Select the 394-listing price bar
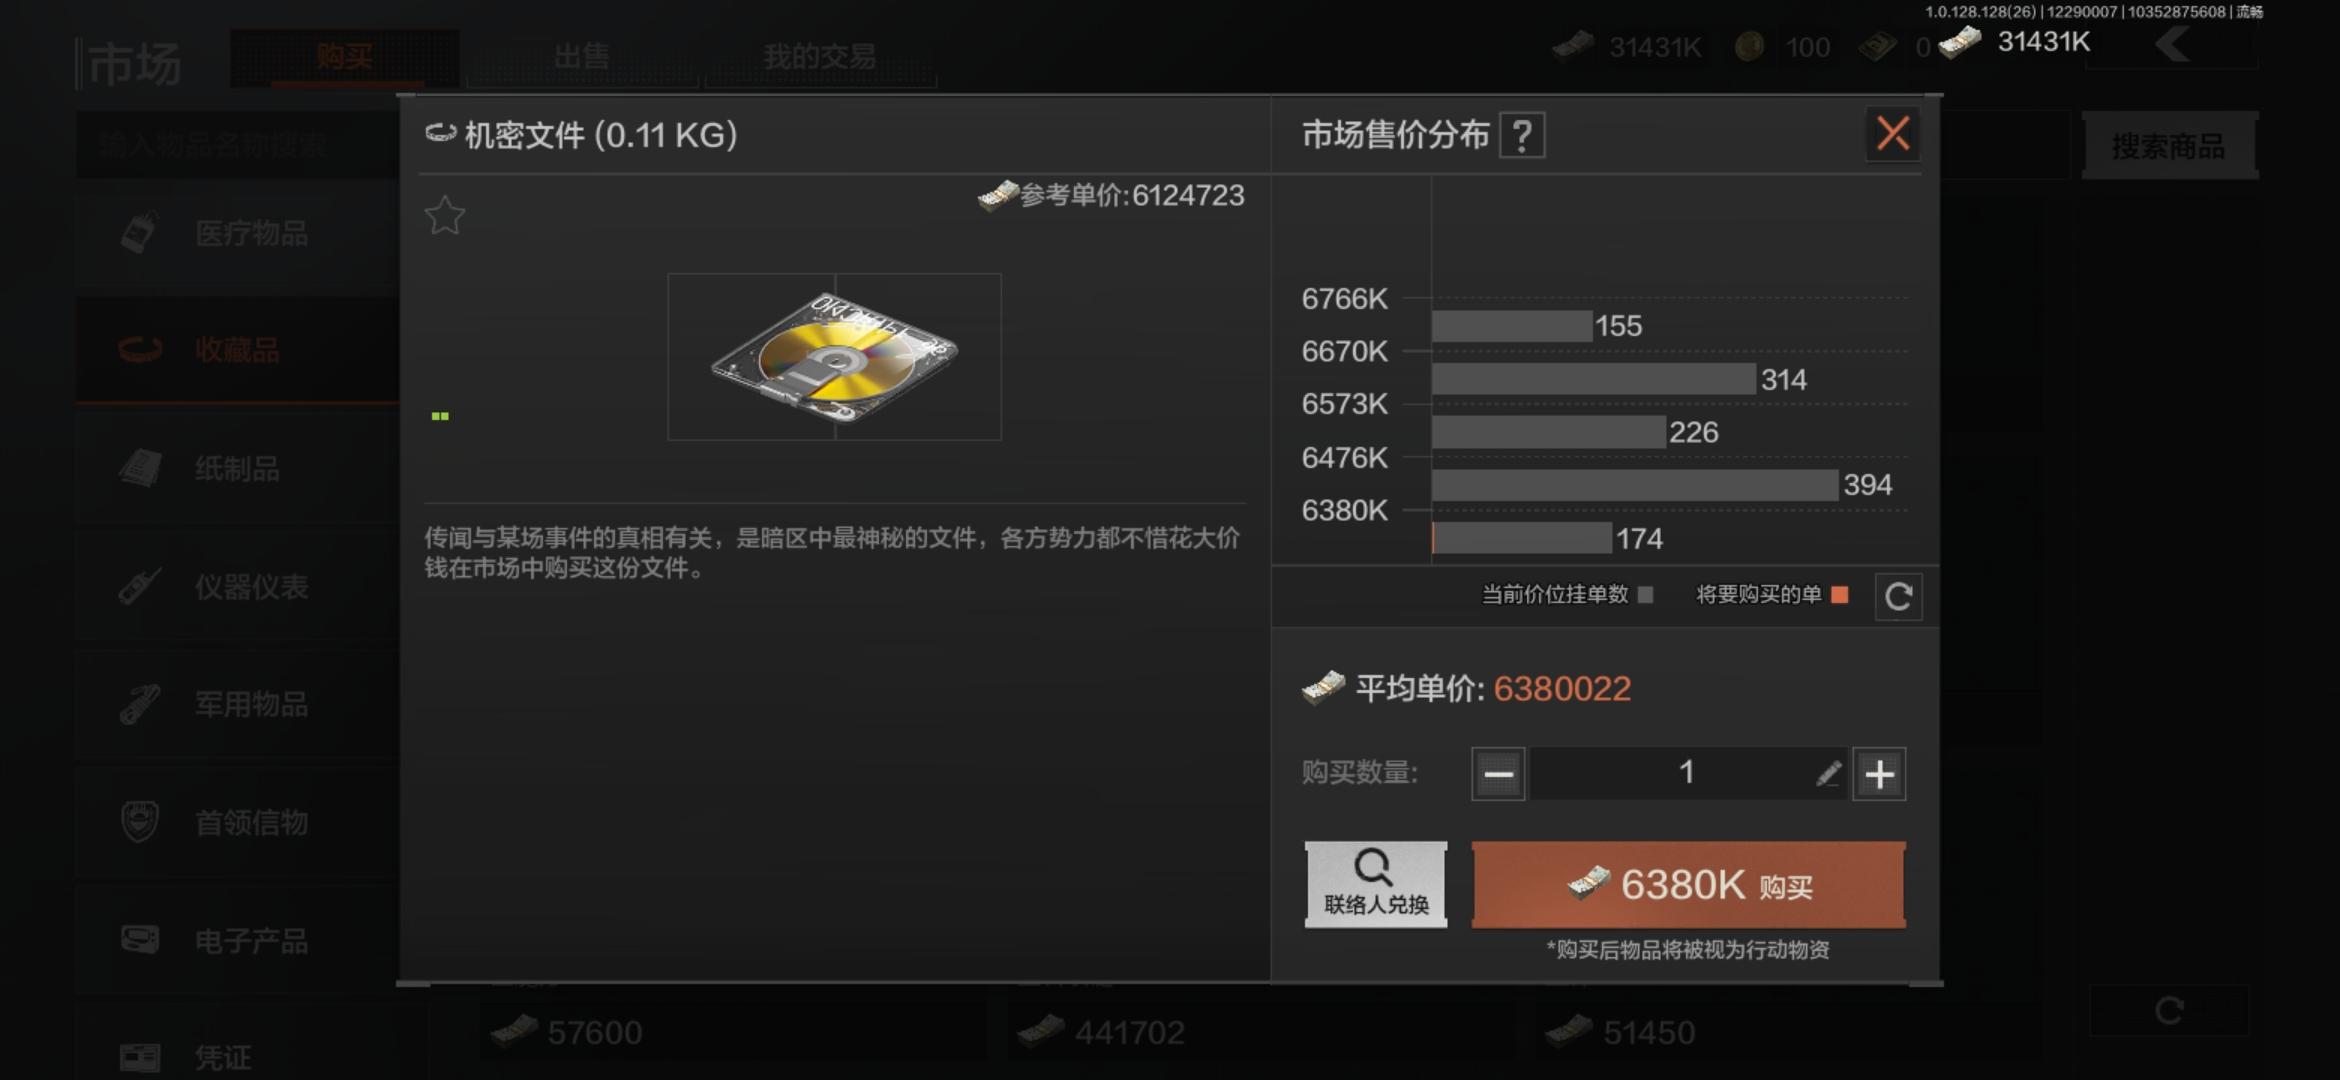This screenshot has height=1080, width=2340. (1635, 485)
